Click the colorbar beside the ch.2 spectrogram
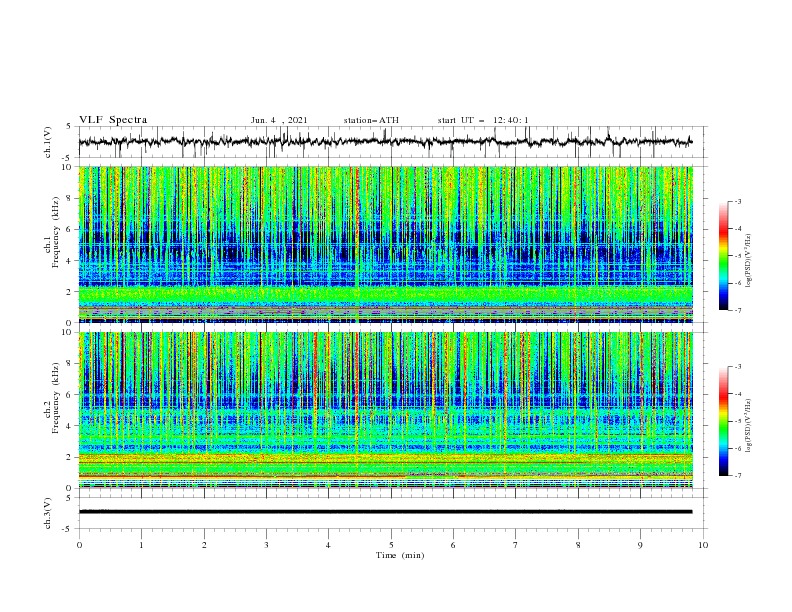Screen dimensions: 792x612 coord(724,421)
